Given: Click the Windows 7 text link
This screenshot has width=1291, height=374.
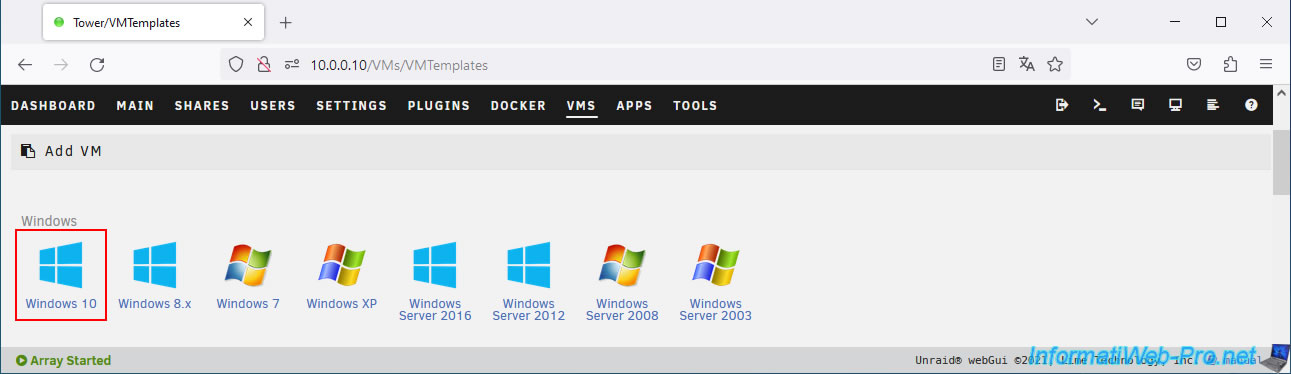Looking at the screenshot, I should click(x=248, y=303).
